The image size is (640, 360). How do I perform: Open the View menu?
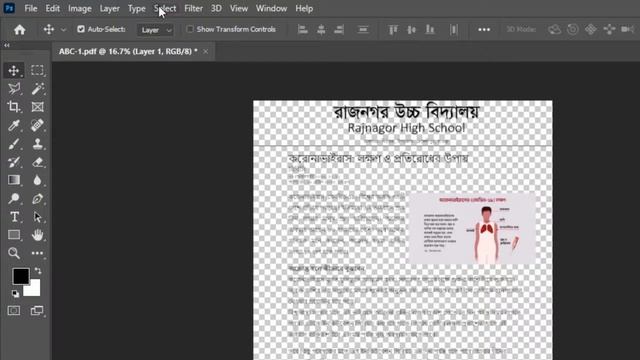tap(239, 9)
